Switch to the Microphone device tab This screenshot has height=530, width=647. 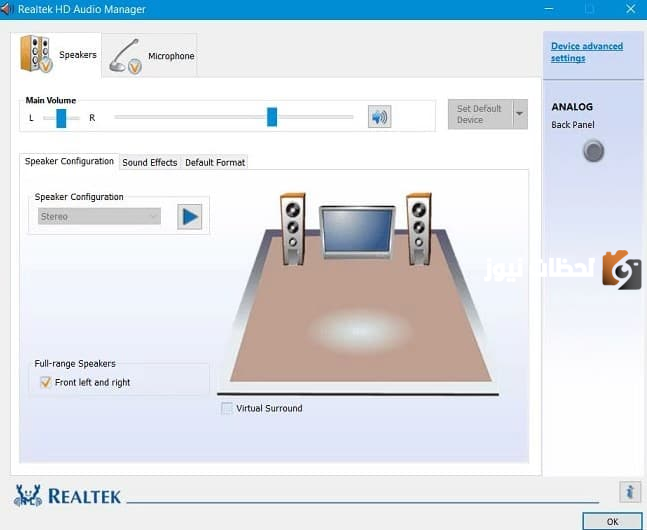151,56
